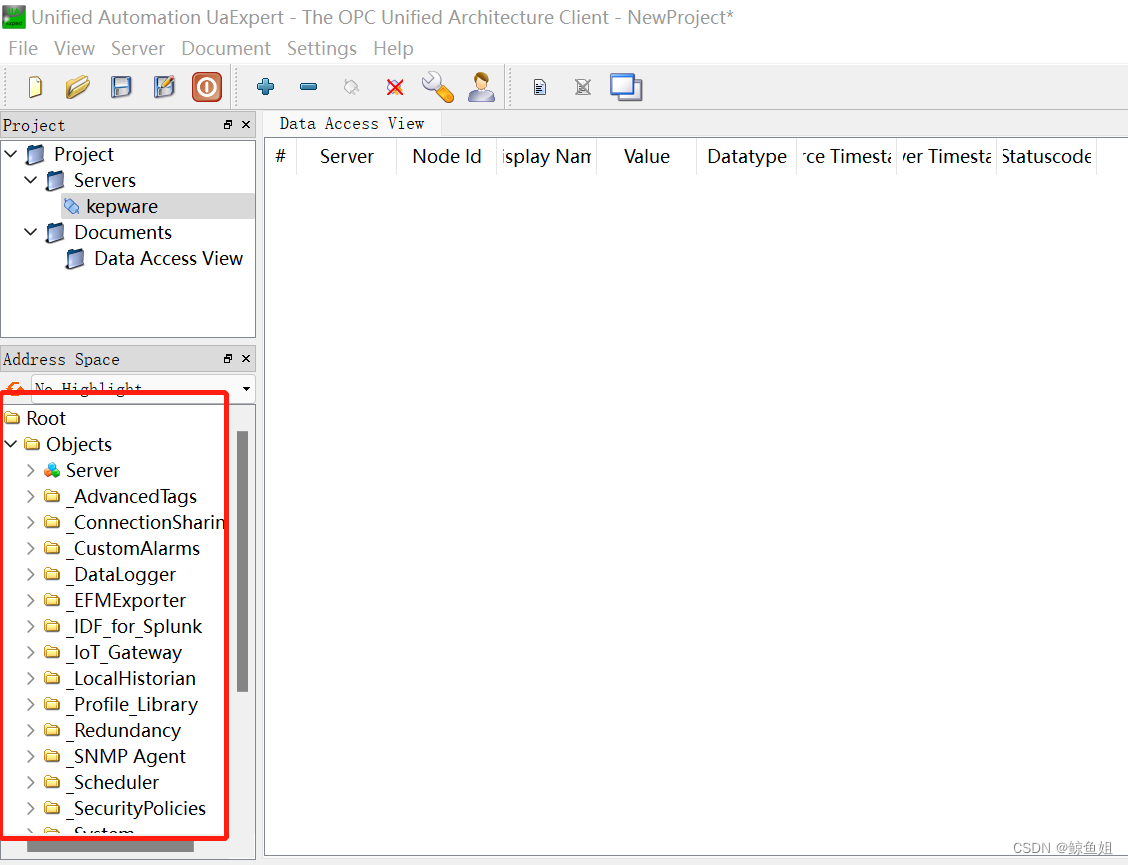
Task: Open the View menu
Action: [74, 48]
